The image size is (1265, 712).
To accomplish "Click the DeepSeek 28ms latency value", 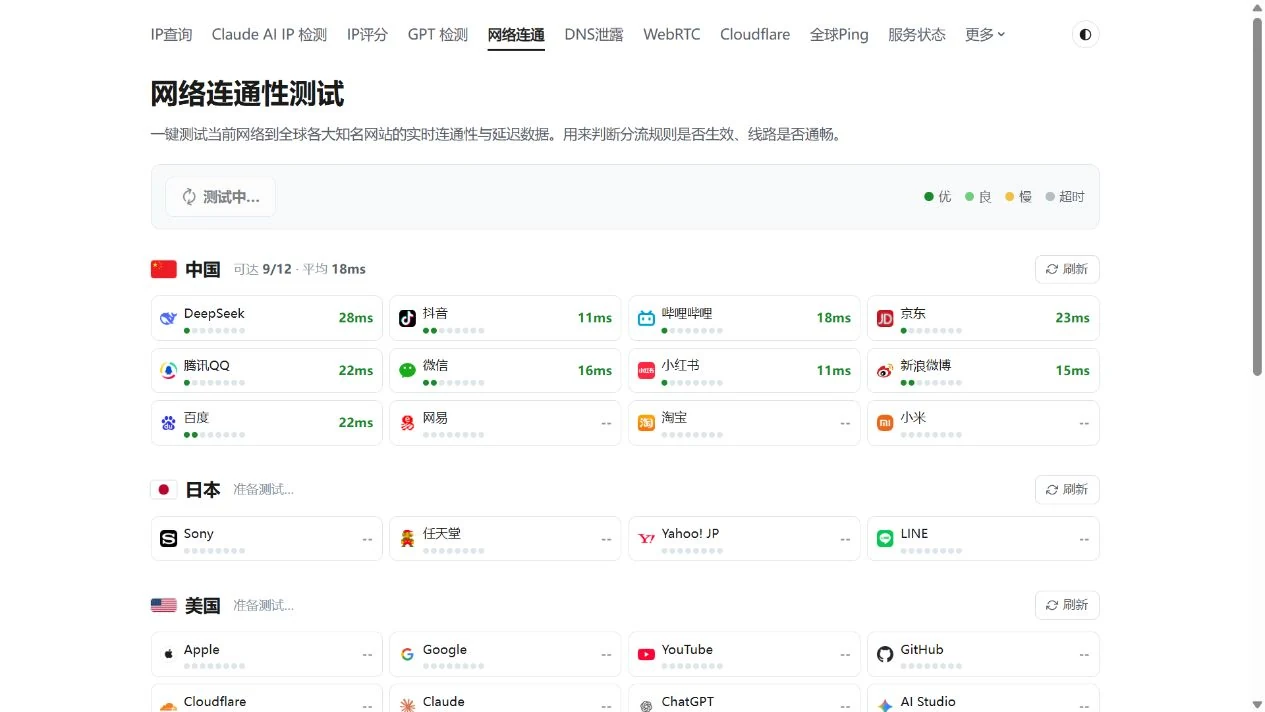I will [356, 318].
